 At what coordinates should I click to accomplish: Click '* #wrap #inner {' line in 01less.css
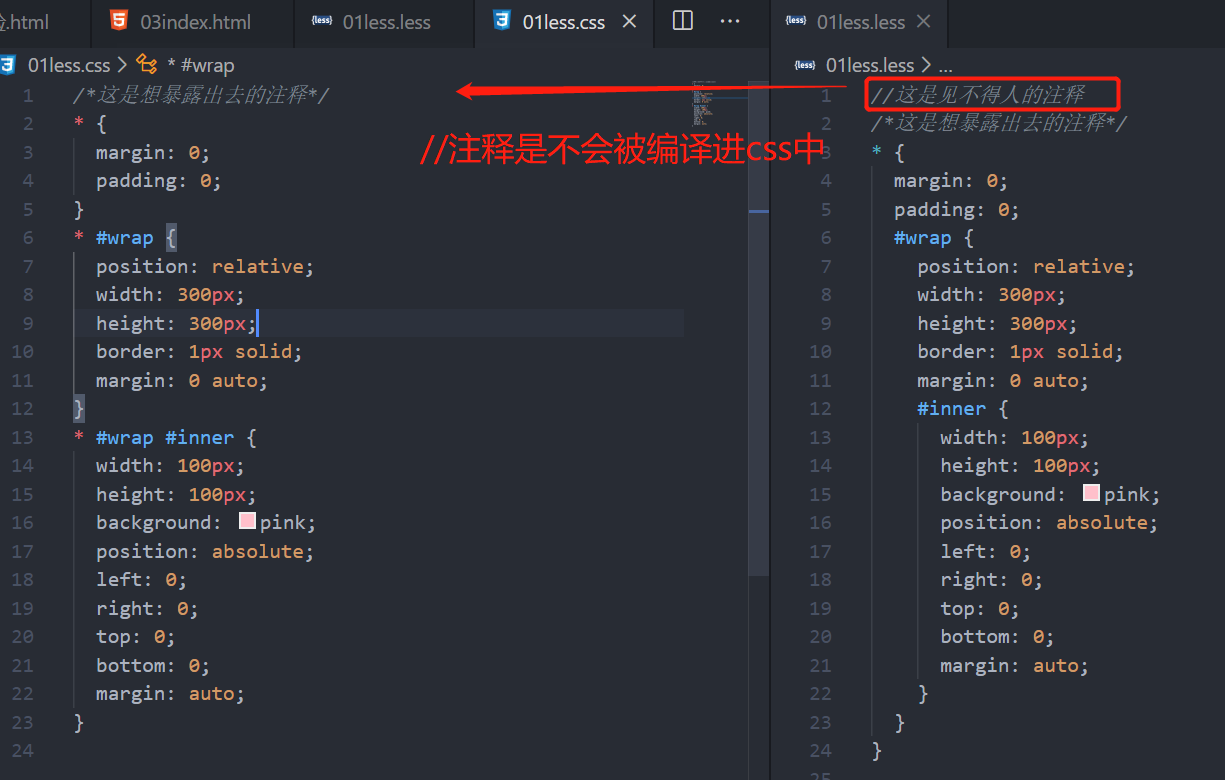coord(165,437)
